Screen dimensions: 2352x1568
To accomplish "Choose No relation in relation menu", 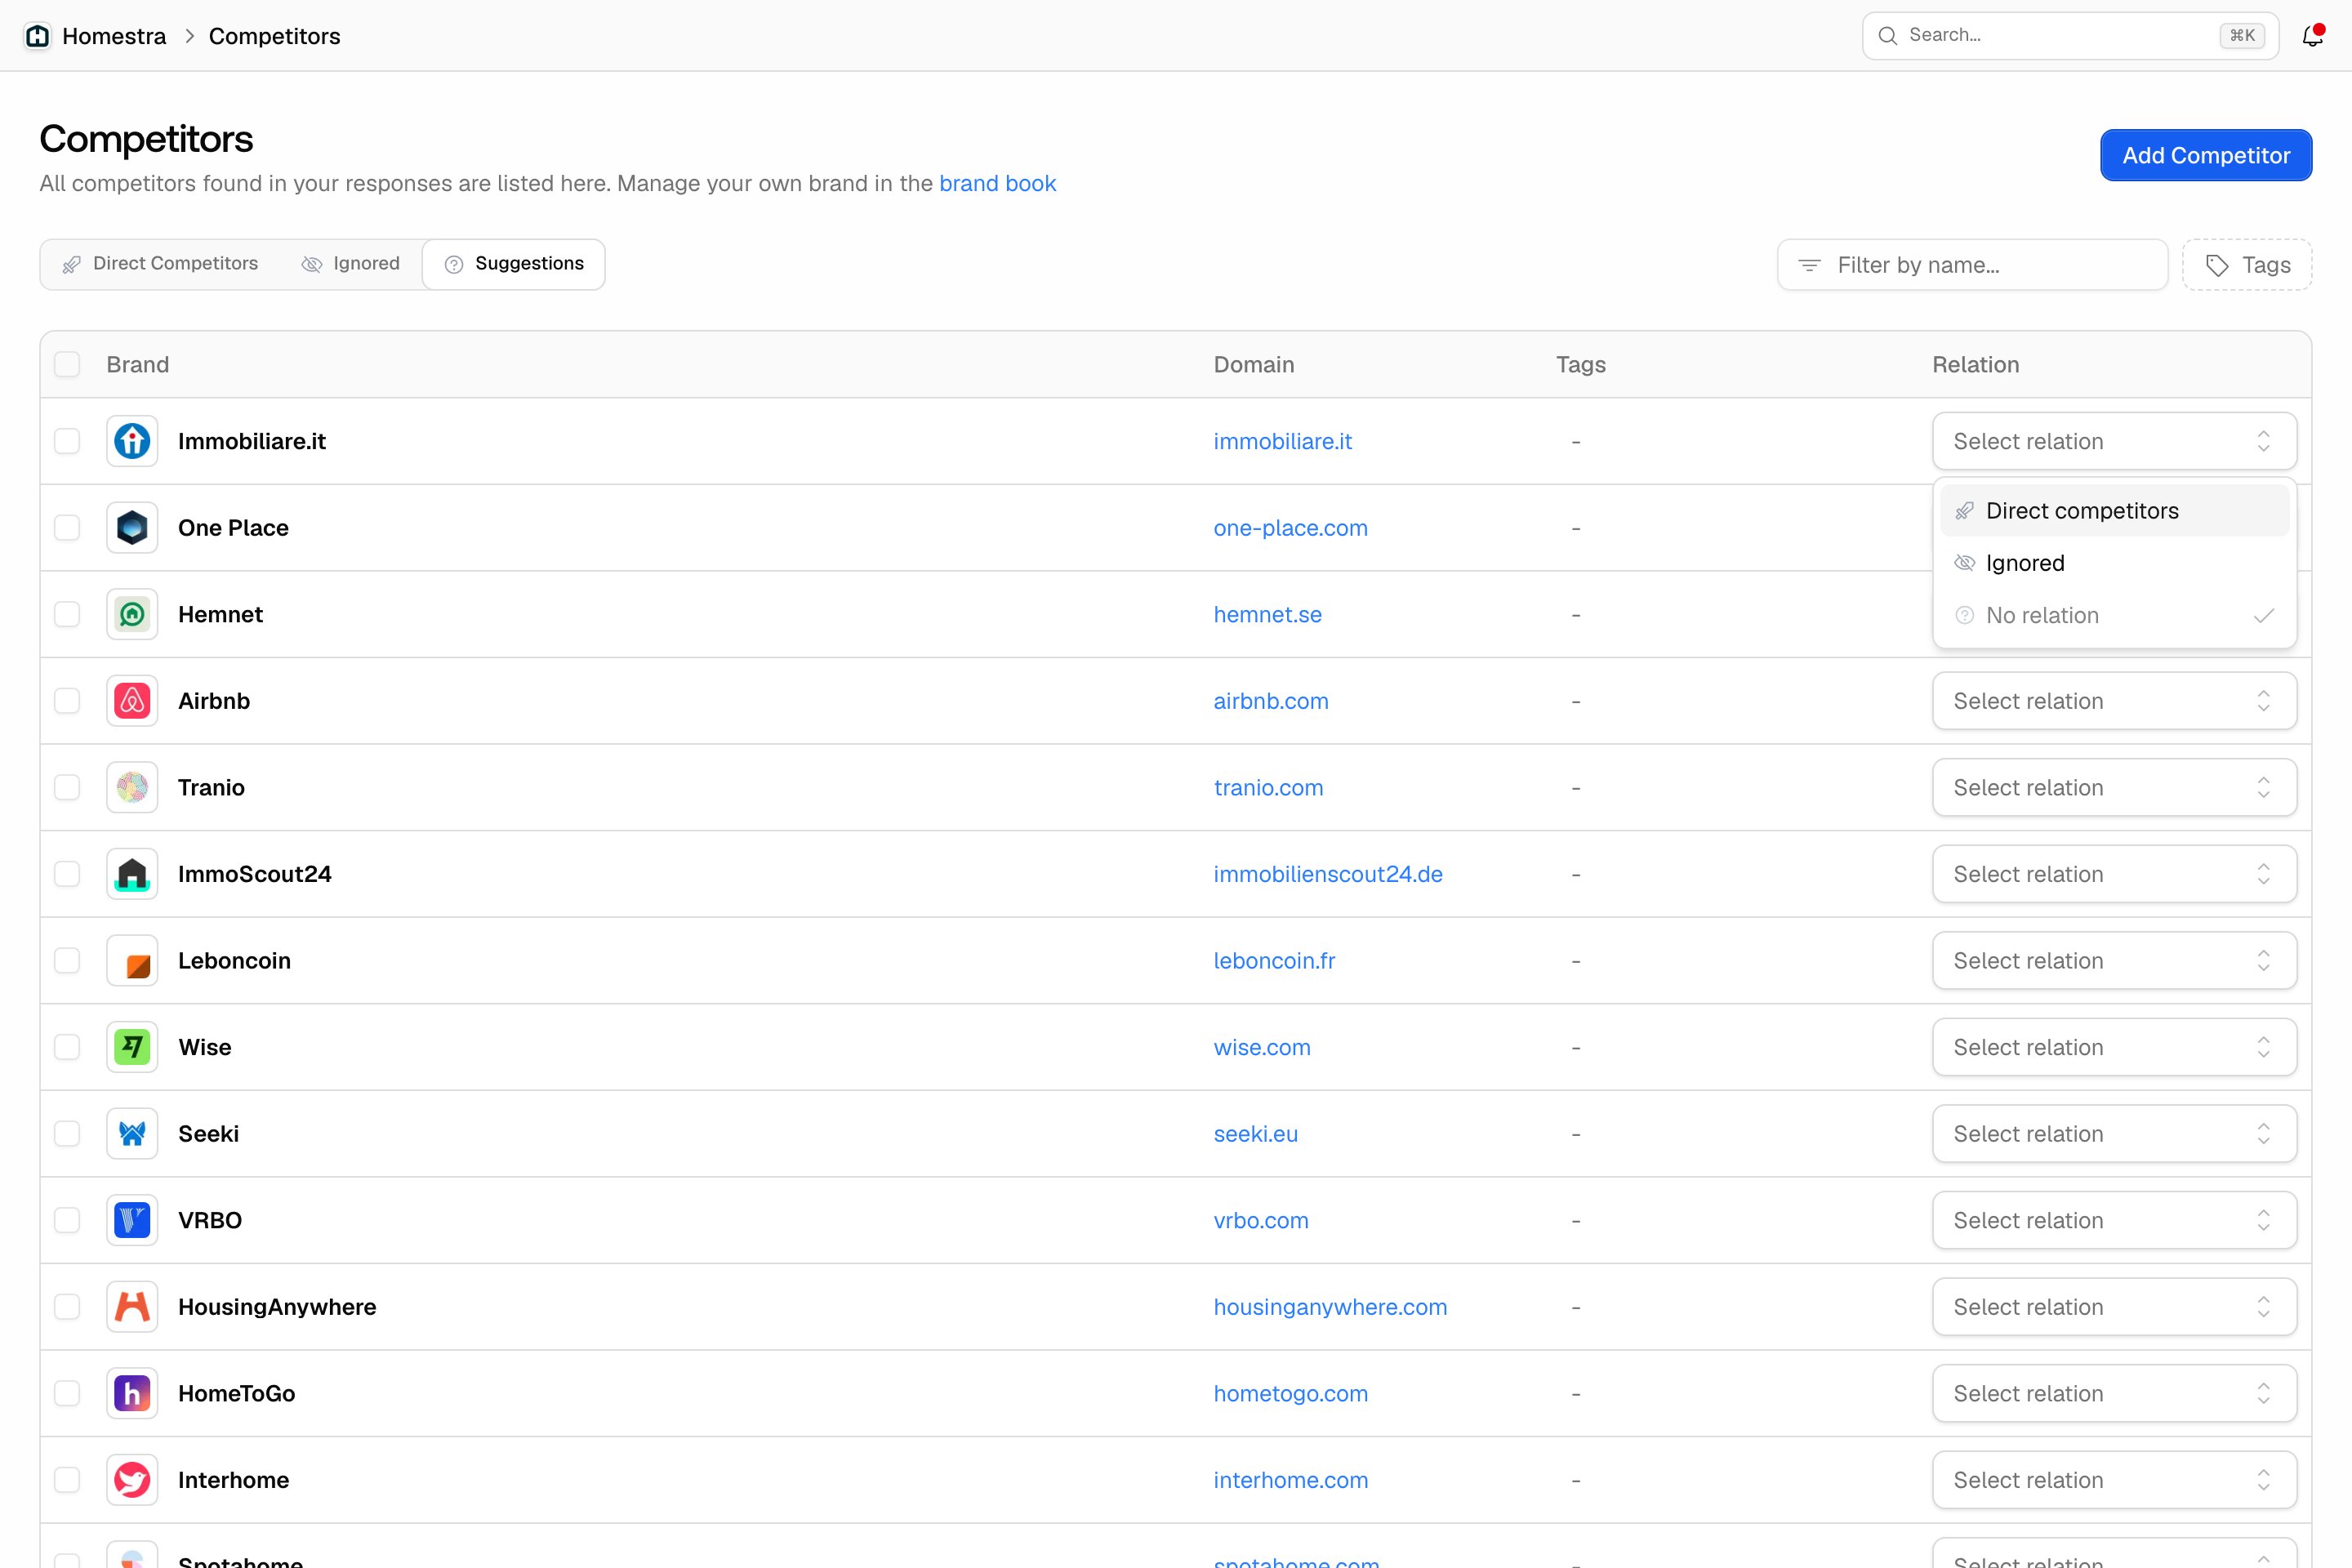I will click(x=2114, y=615).
